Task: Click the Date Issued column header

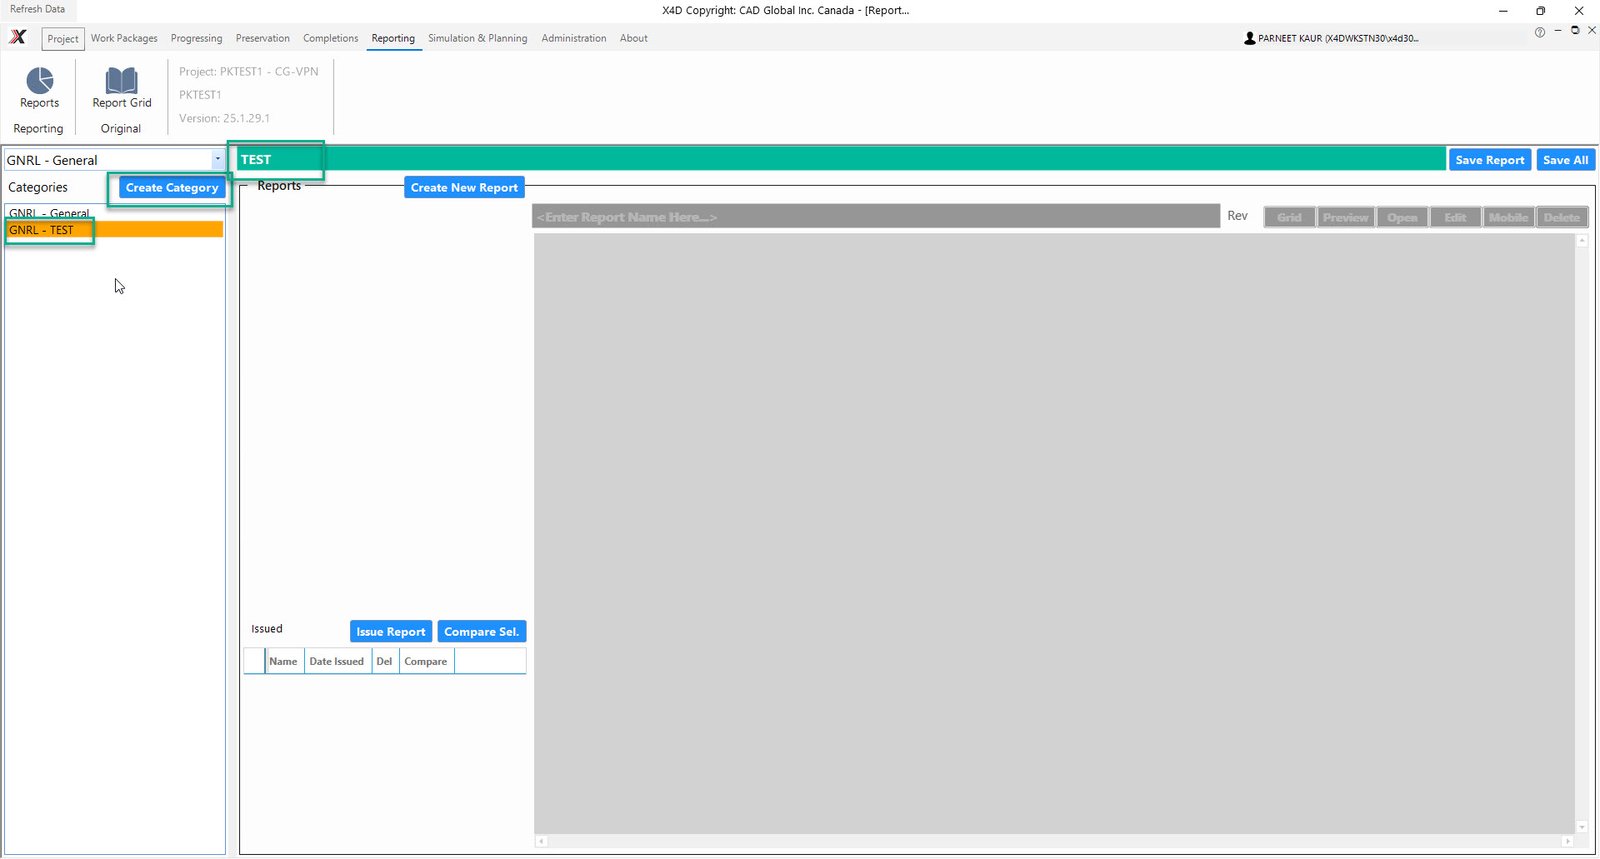Action: (x=336, y=662)
